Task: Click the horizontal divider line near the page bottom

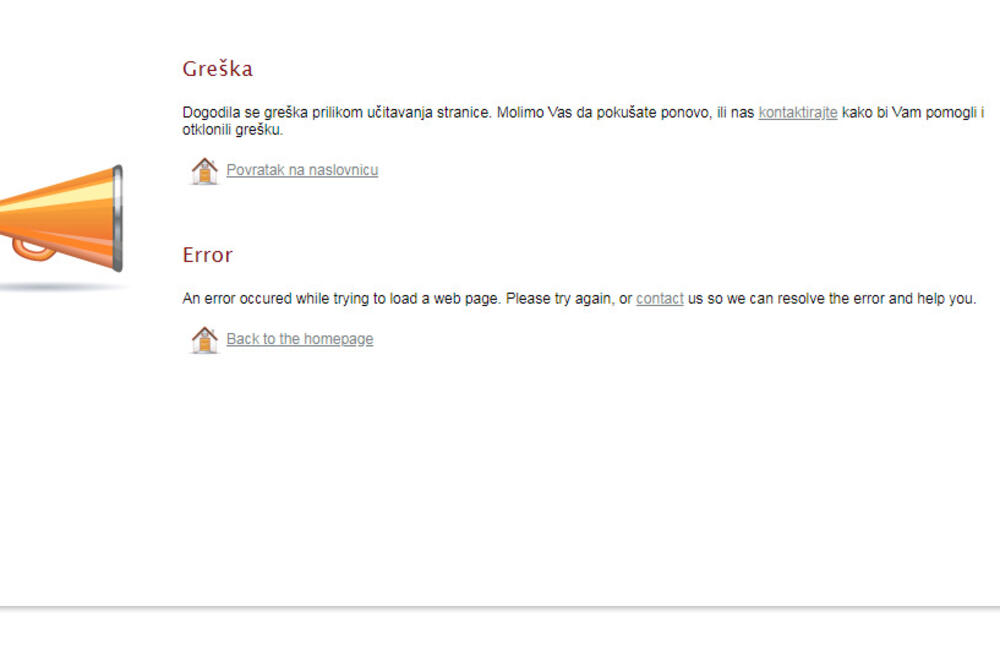Action: 500,607
